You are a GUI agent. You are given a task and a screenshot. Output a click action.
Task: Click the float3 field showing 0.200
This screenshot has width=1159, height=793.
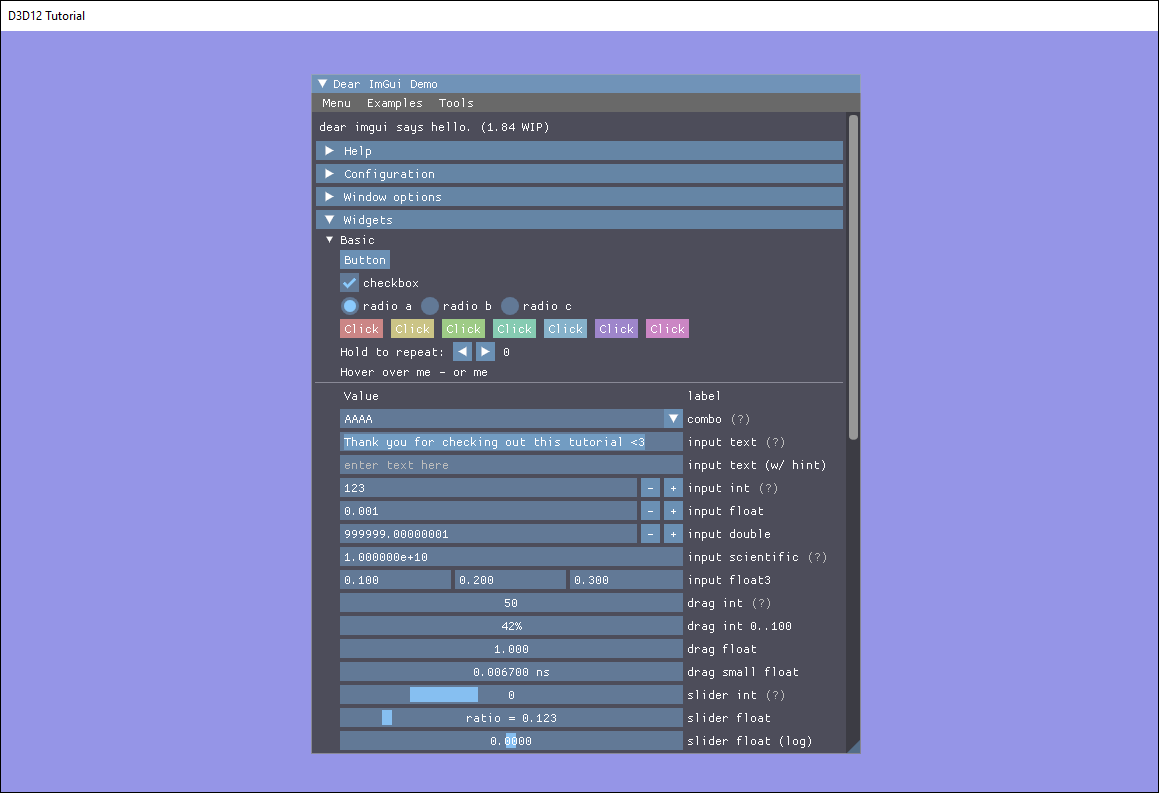511,580
